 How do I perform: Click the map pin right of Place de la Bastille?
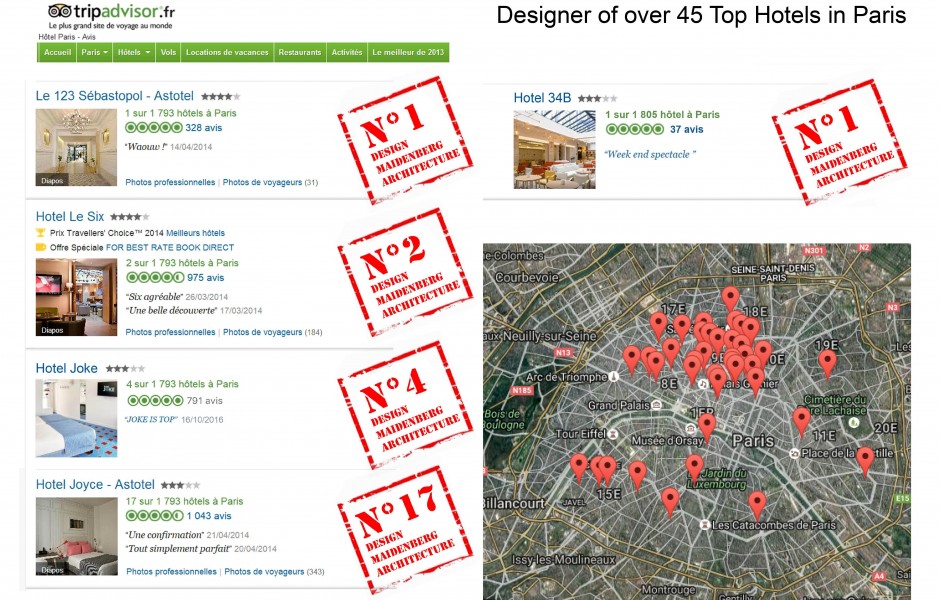(865, 460)
